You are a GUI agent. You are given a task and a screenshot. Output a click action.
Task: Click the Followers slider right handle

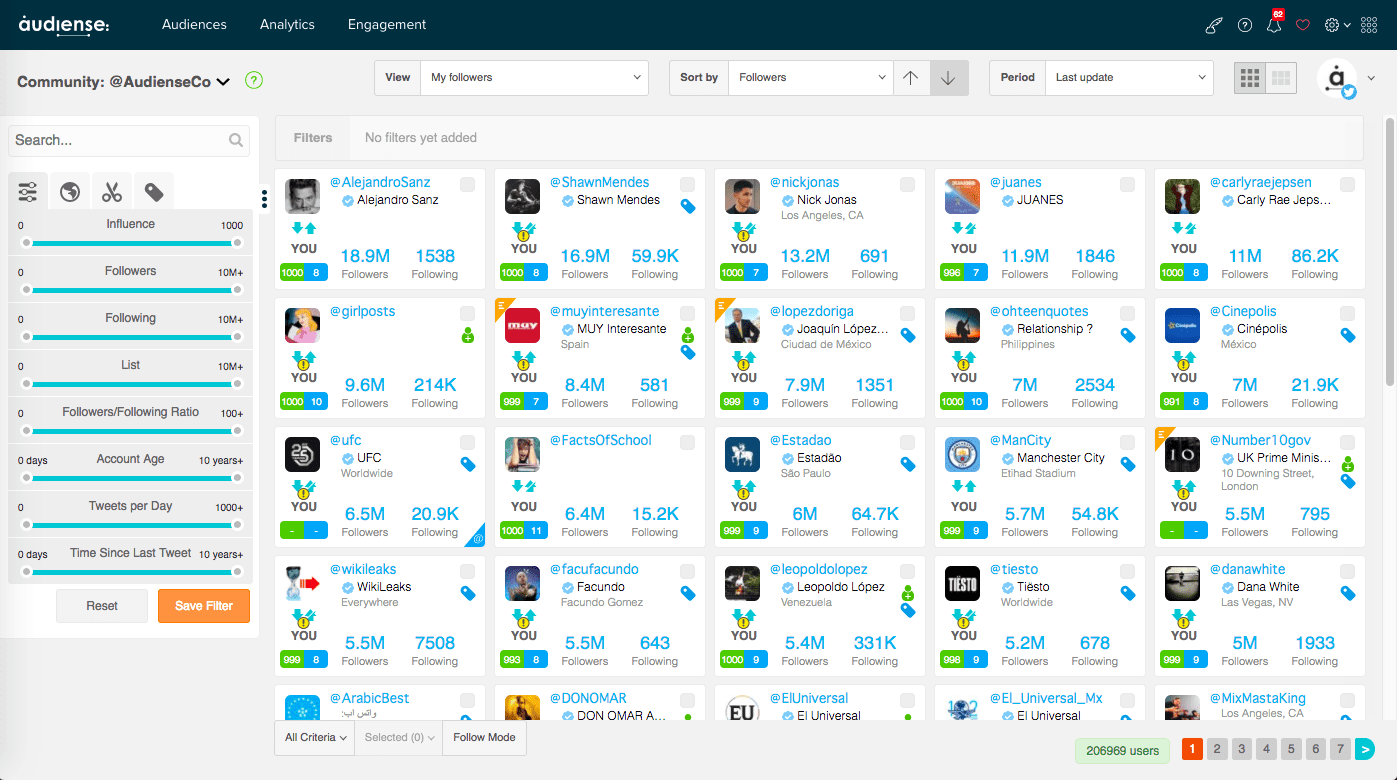point(237,290)
